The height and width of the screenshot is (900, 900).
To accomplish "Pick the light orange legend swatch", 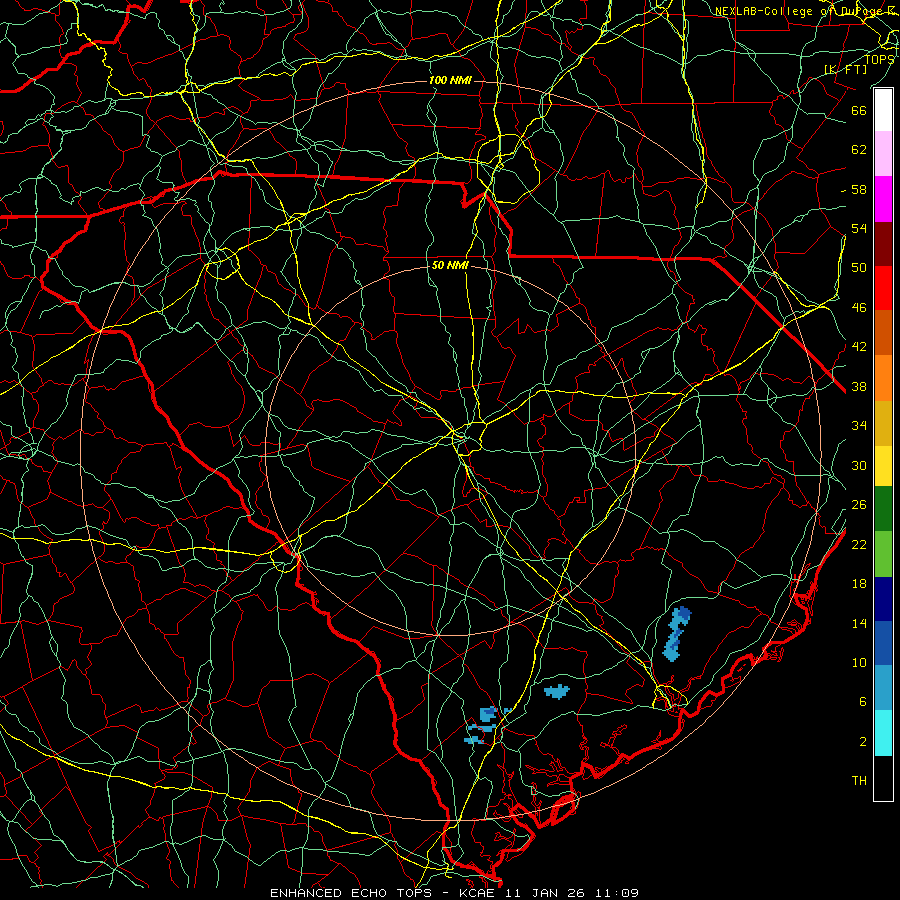I will [x=883, y=378].
